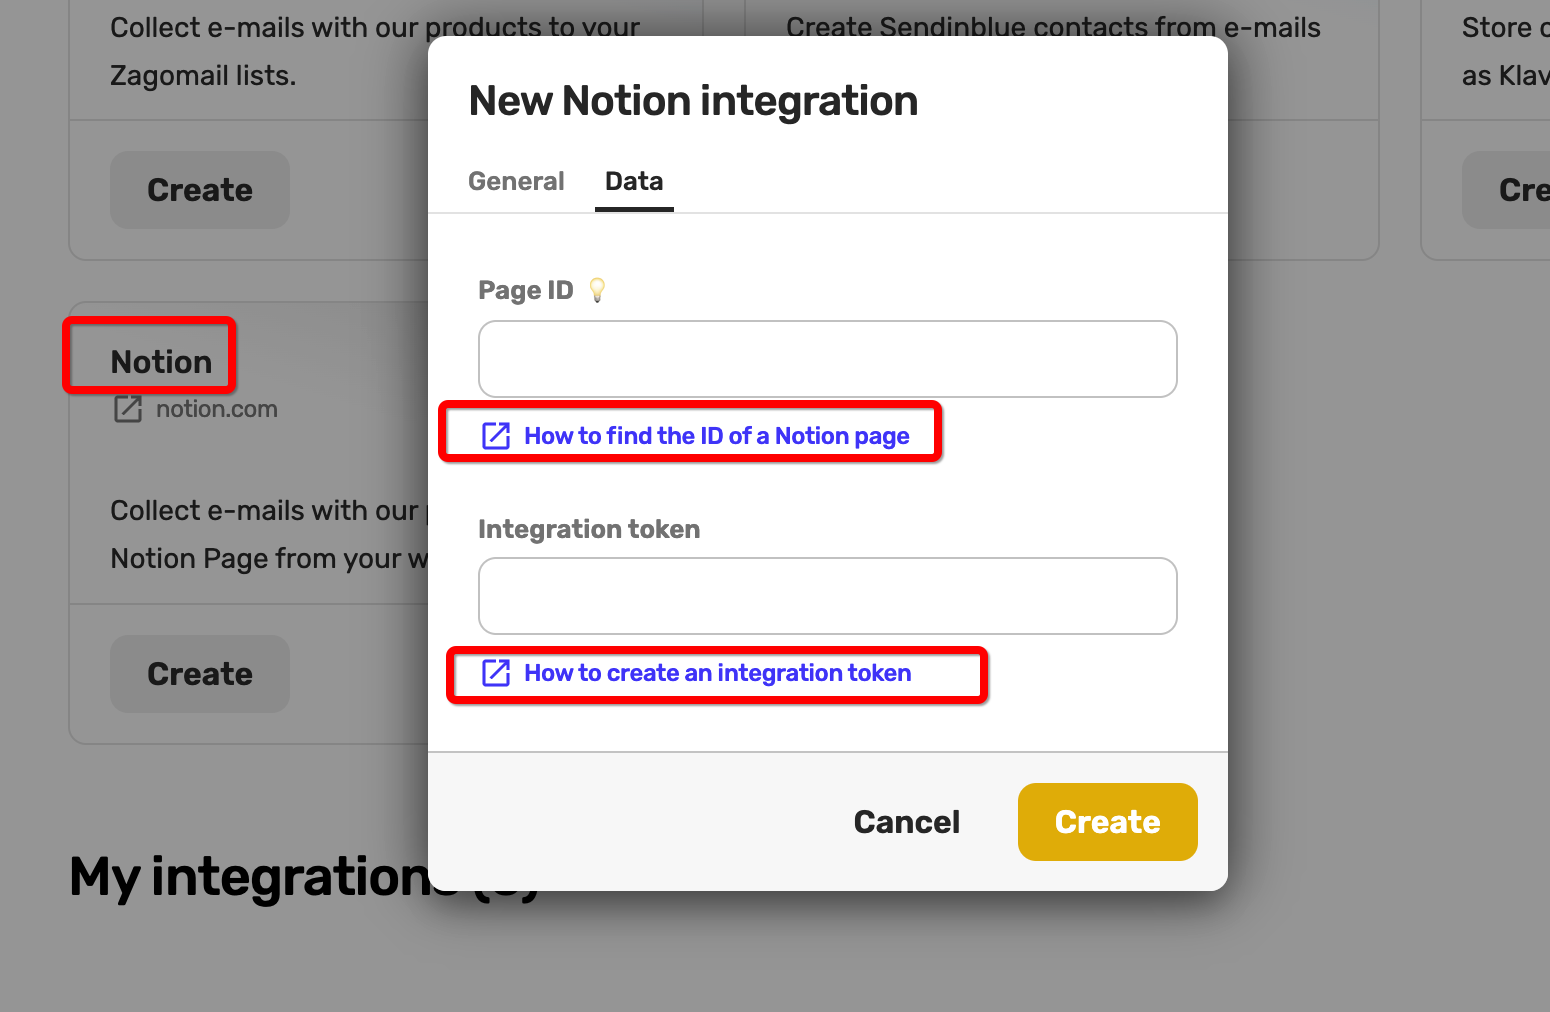Focus the Integration token input field
This screenshot has height=1012, width=1550.
click(828, 596)
